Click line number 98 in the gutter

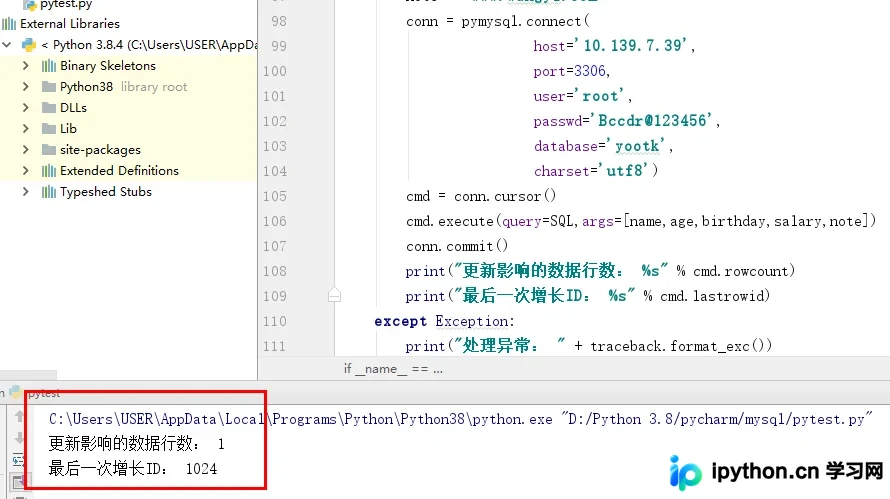pyautogui.click(x=279, y=22)
